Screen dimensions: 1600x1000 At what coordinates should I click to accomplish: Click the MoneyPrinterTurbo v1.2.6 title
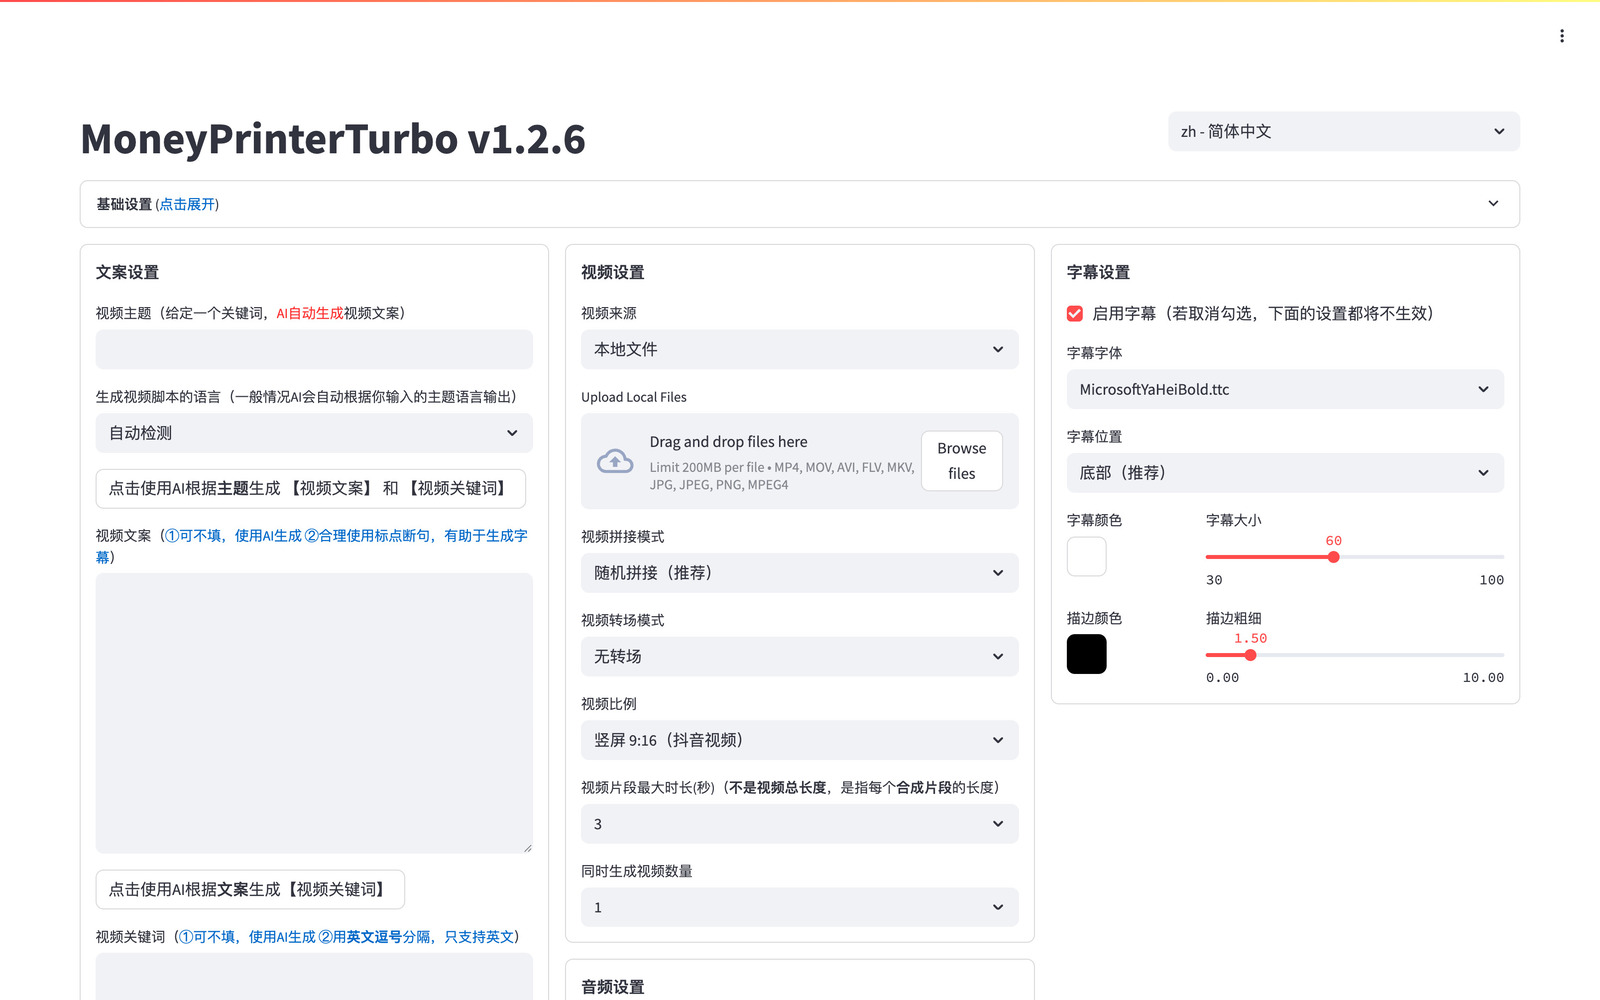coord(333,139)
